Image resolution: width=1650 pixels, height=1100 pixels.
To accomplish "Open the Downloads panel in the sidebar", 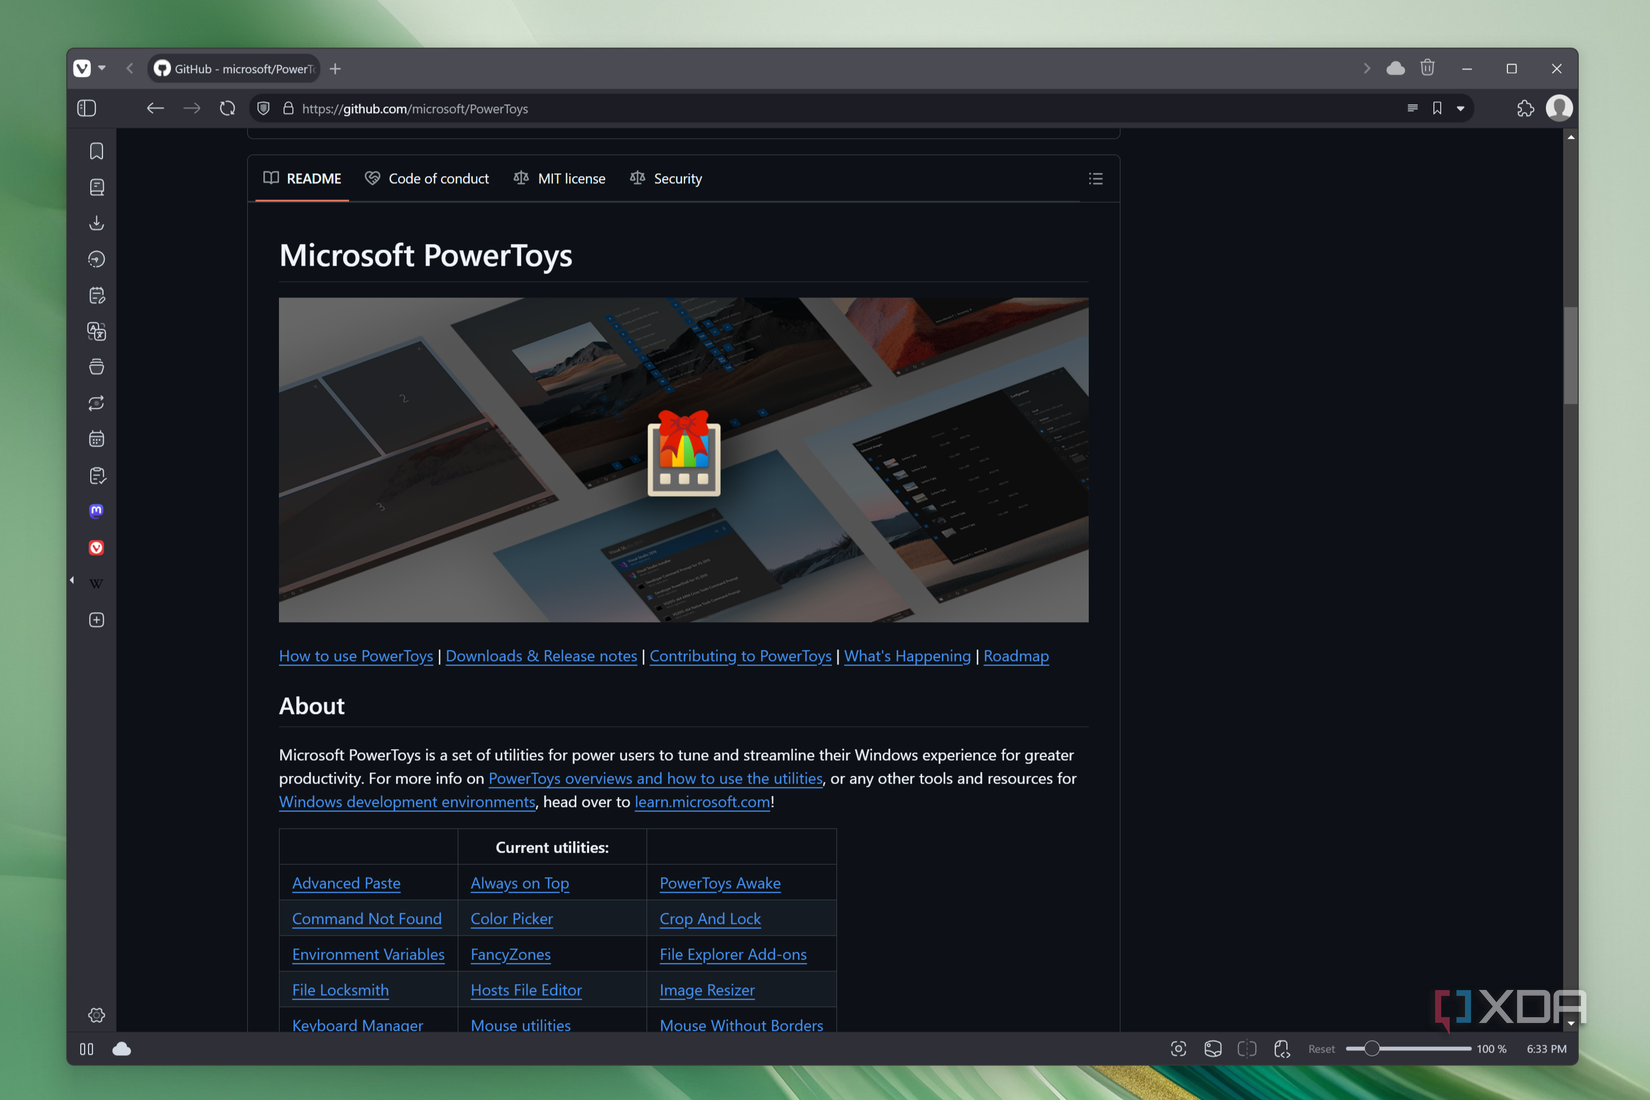I will coord(96,223).
